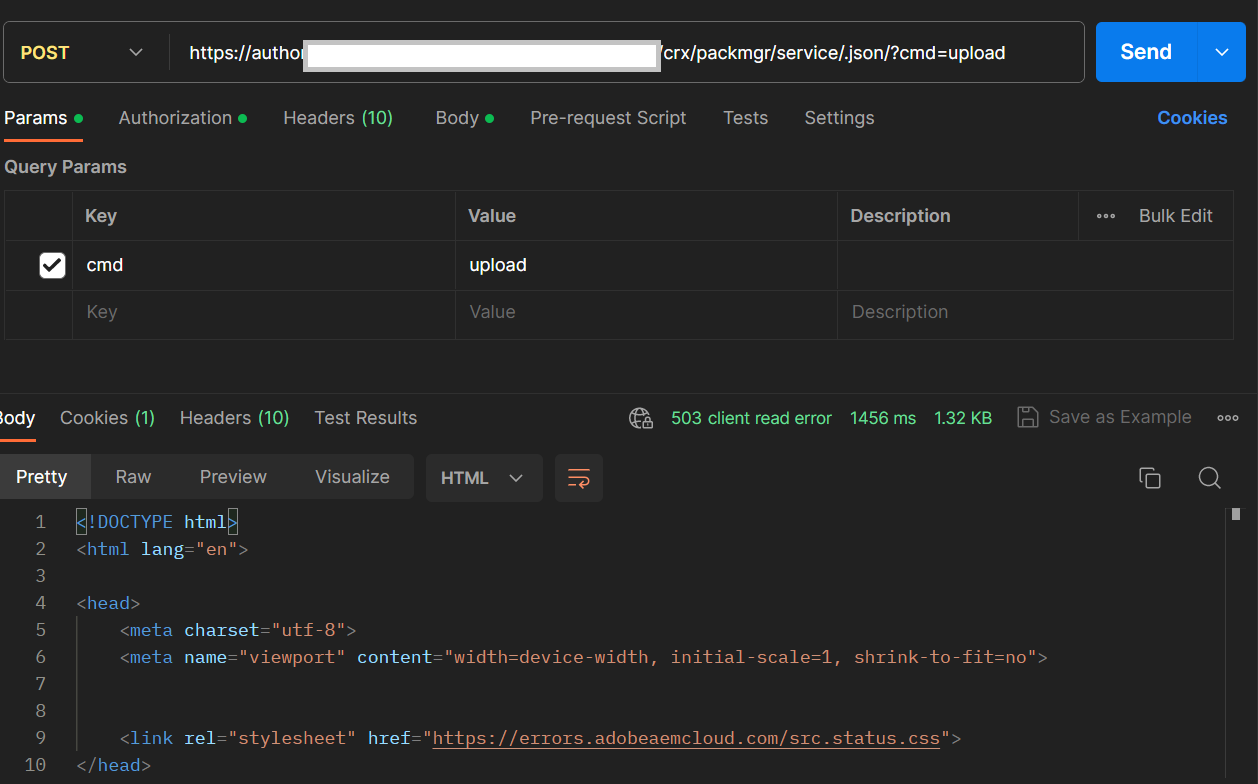
Task: Click the Cookies link near the tabs
Action: [1192, 118]
